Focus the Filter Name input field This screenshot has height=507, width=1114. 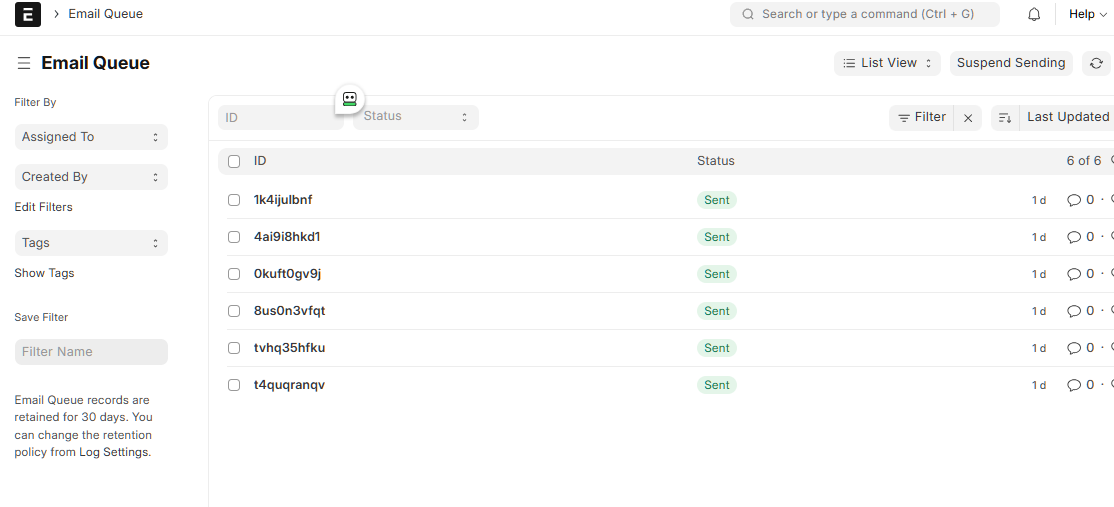coord(91,352)
